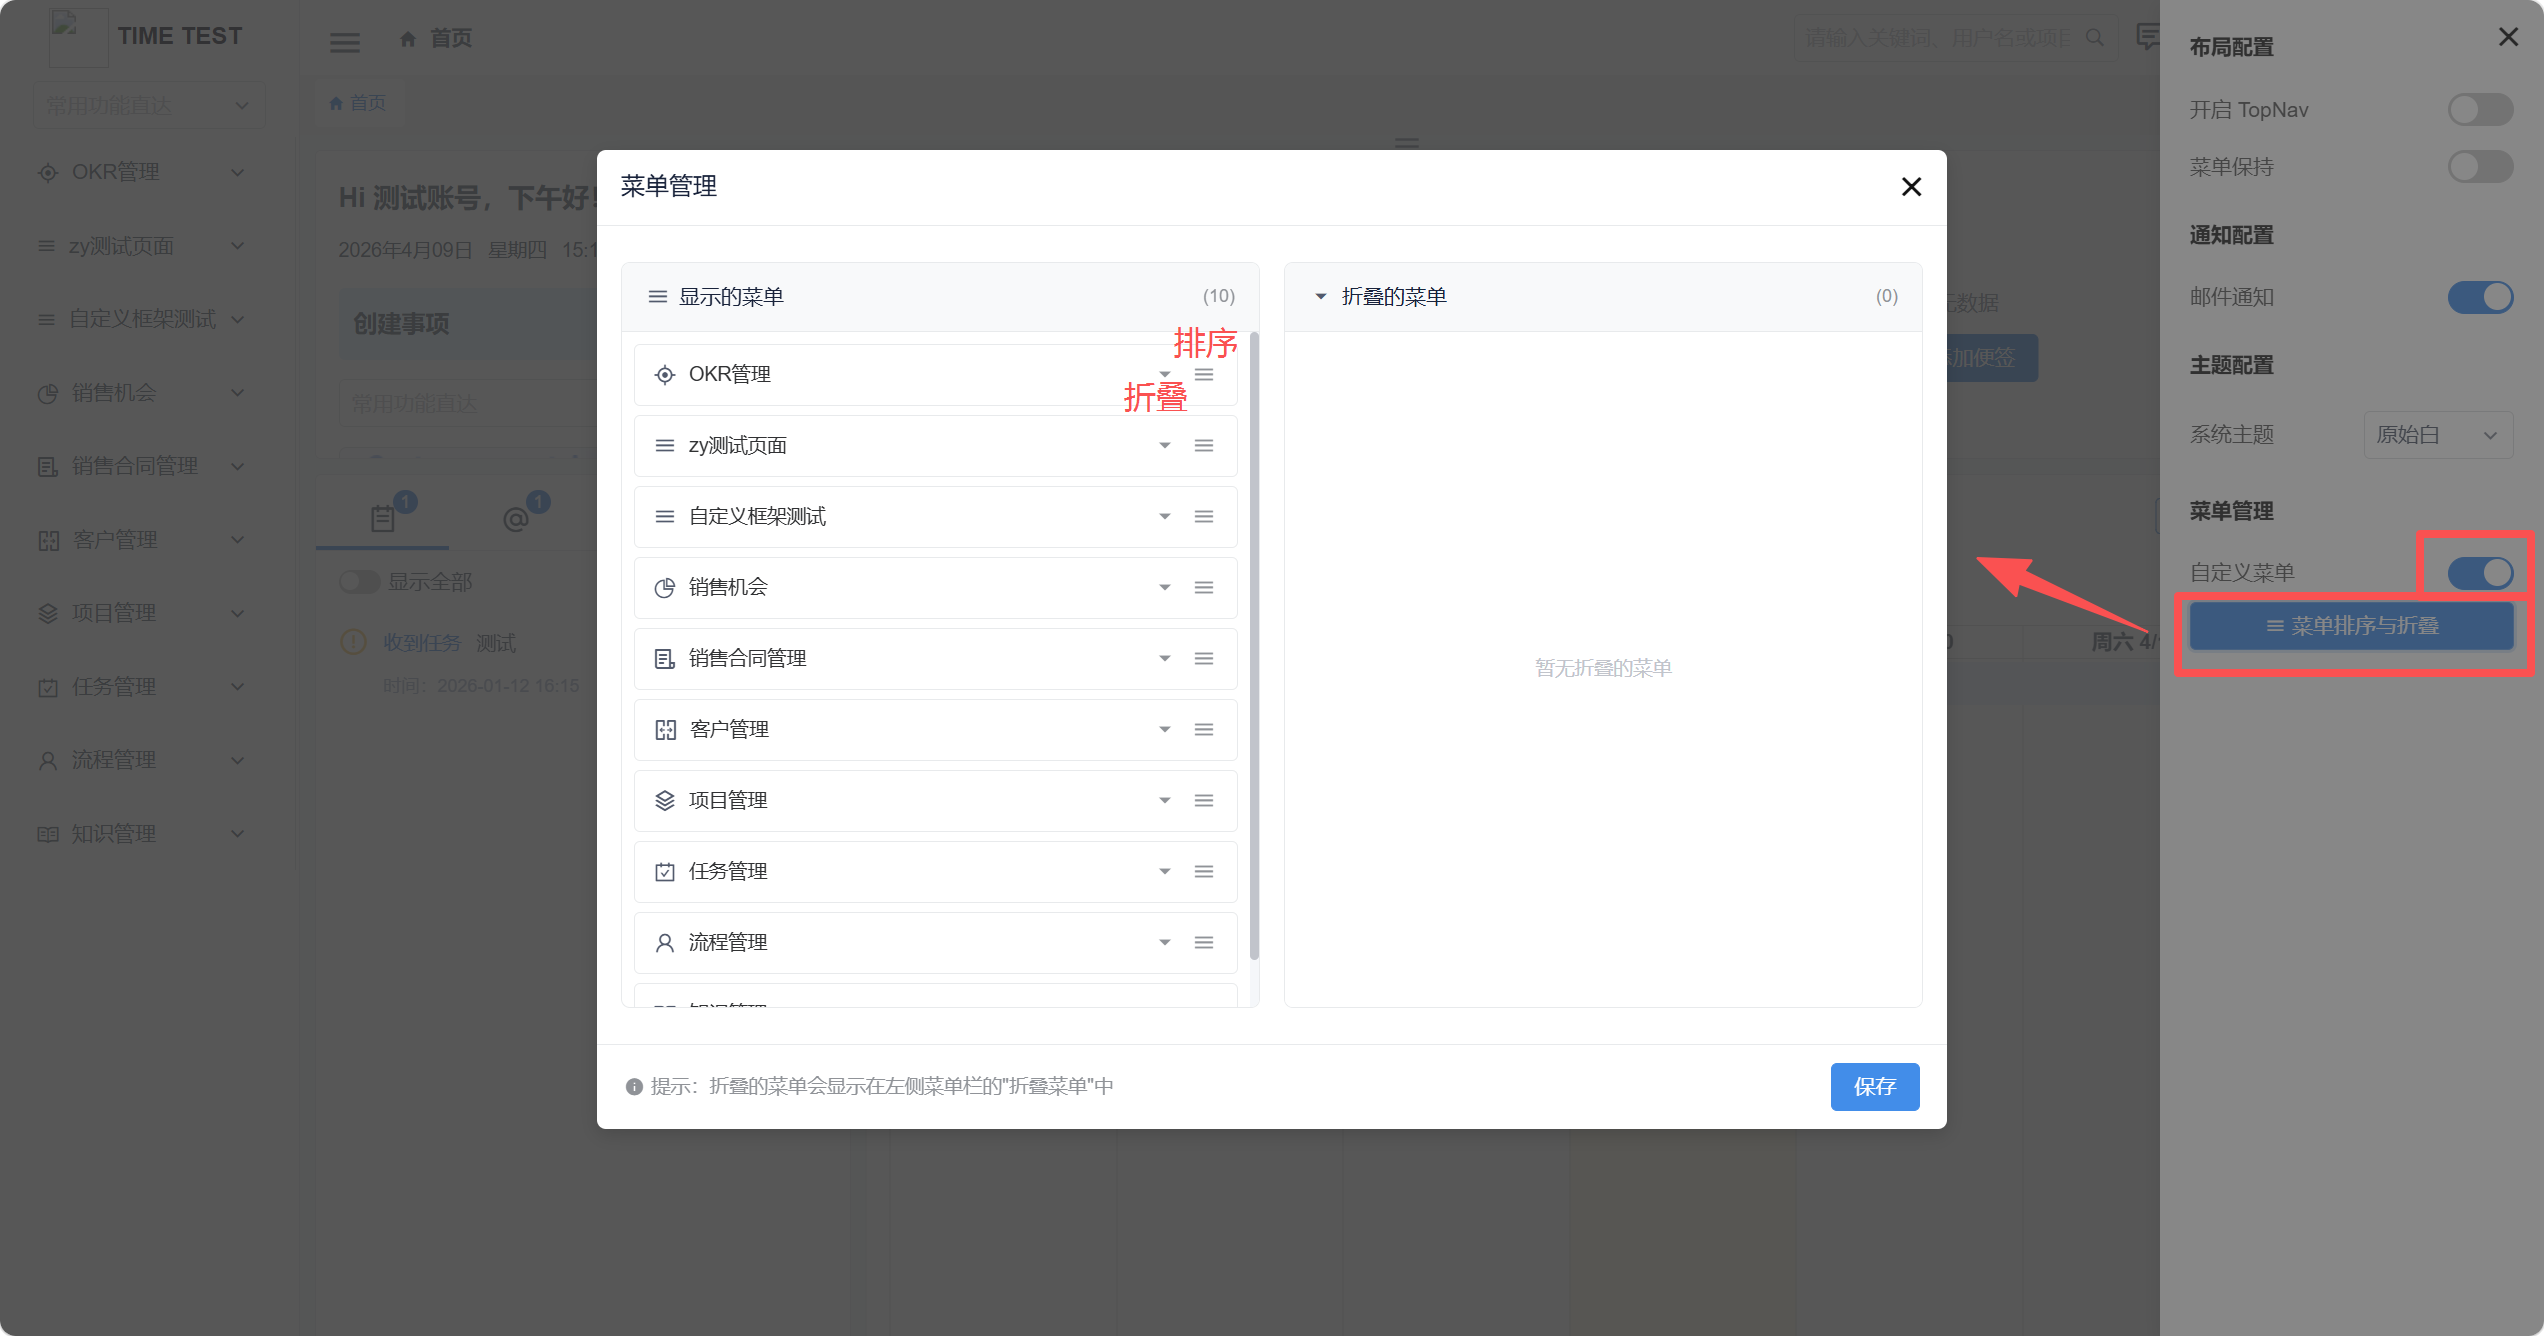Fold 任务管理 using its dropdown arrow
The image size is (2544, 1336).
[x=1165, y=871]
